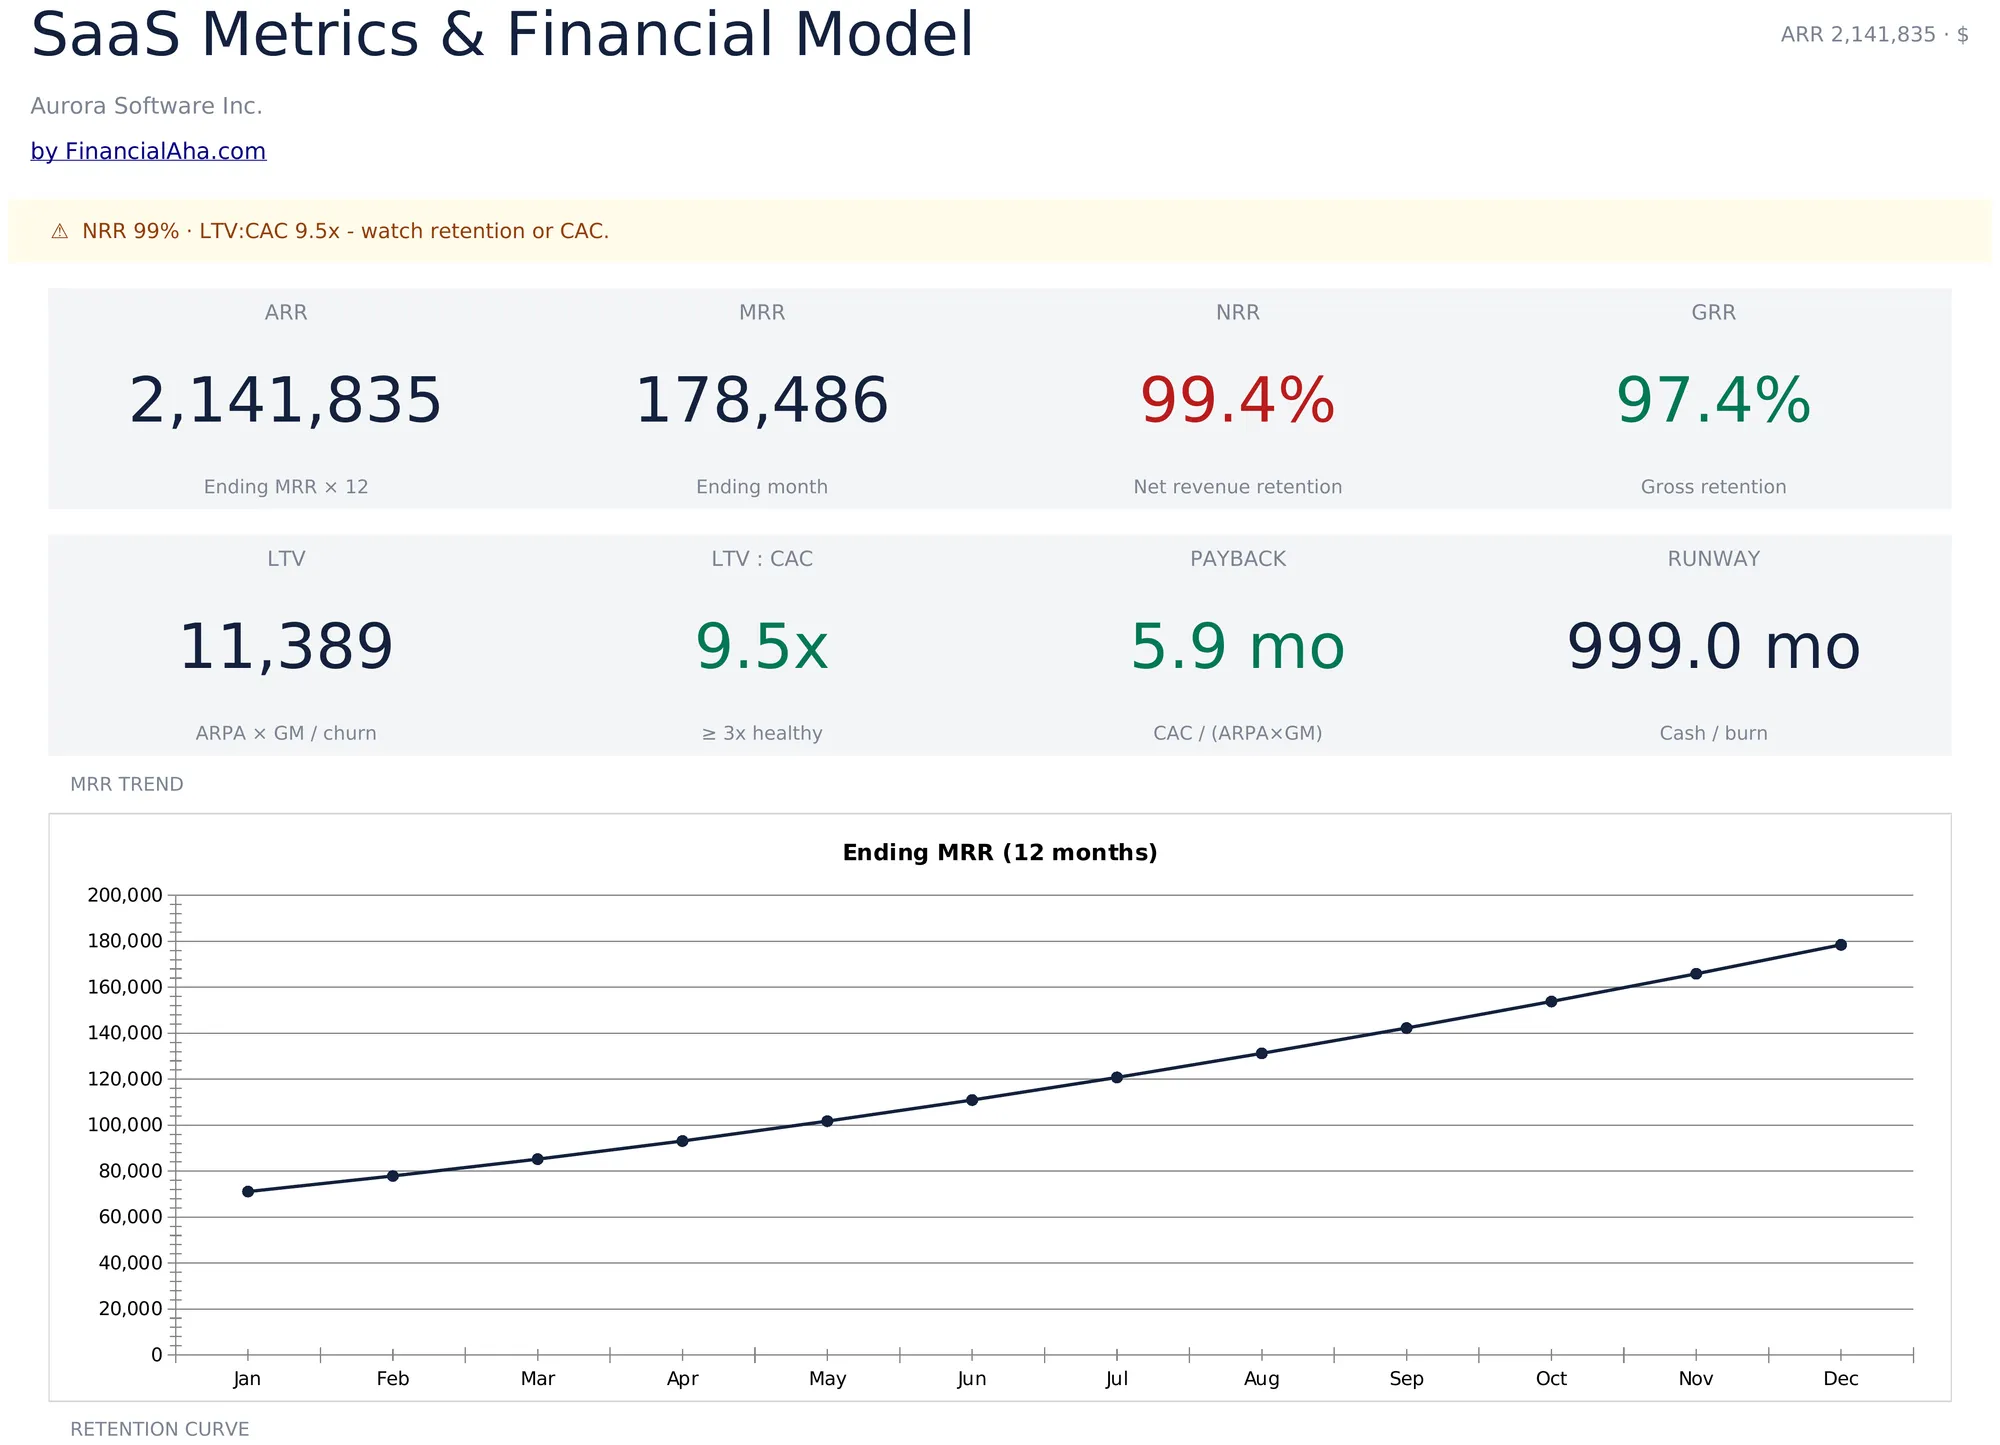Click the Jan x-axis label
The width and height of the screenshot is (2000, 1445).
pyautogui.click(x=247, y=1379)
